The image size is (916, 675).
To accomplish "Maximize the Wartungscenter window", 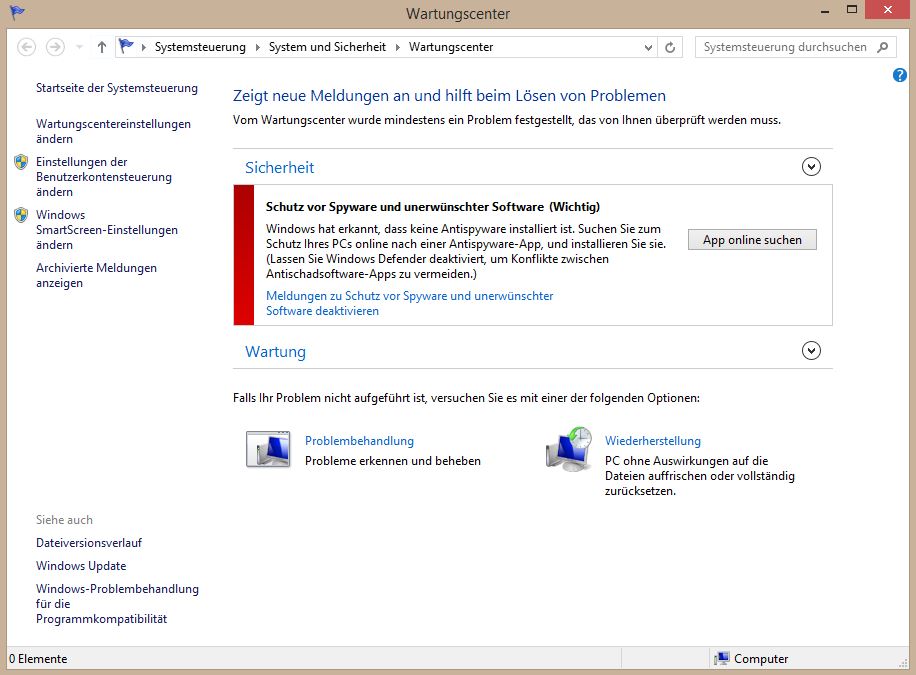I will pyautogui.click(x=852, y=10).
